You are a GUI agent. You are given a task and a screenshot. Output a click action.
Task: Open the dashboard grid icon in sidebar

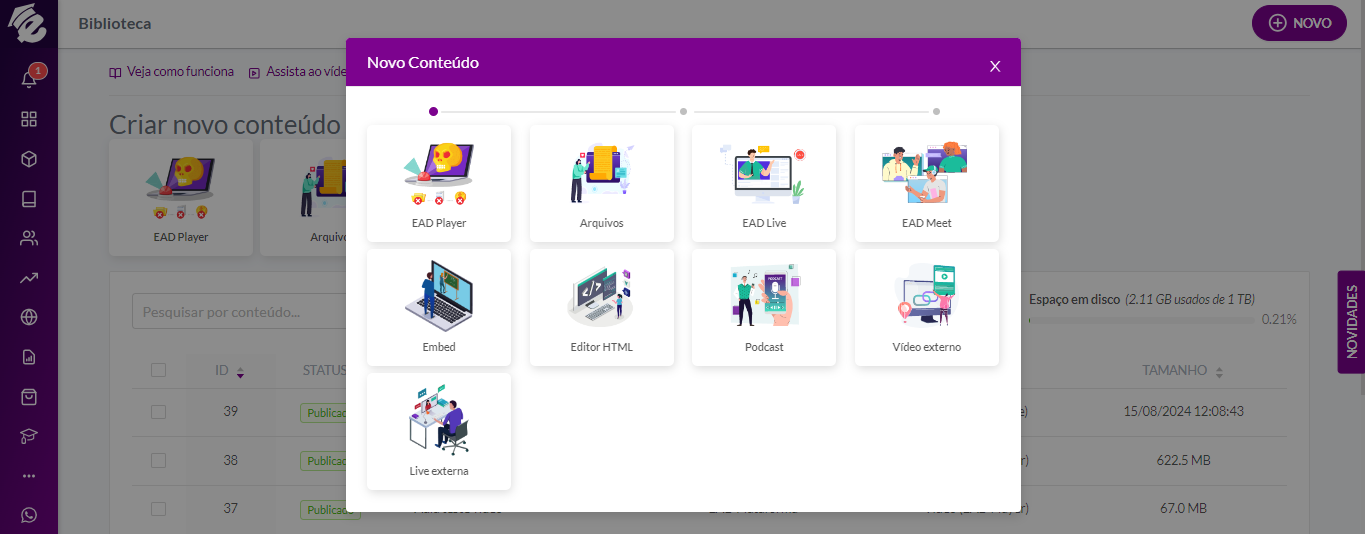(x=29, y=119)
